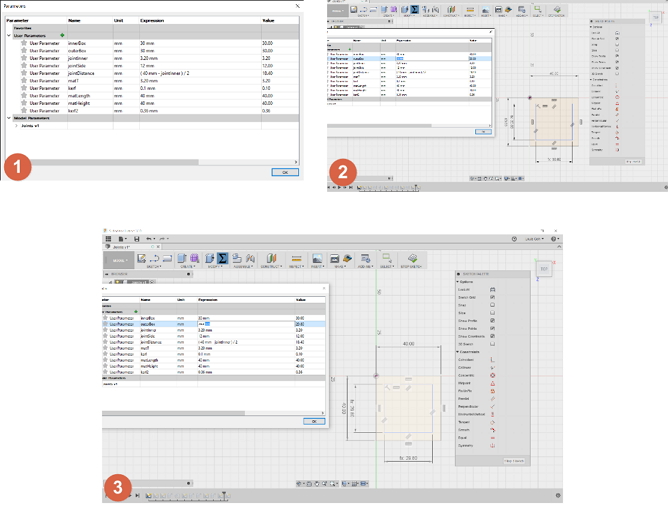Click the timeline marker in bottom screenshot

224,495
